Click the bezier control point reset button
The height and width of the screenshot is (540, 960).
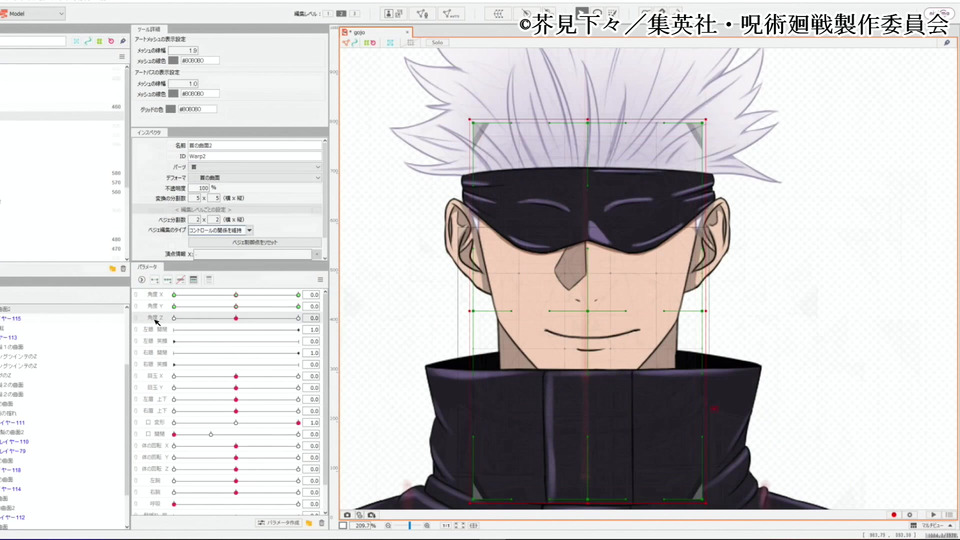pos(255,242)
